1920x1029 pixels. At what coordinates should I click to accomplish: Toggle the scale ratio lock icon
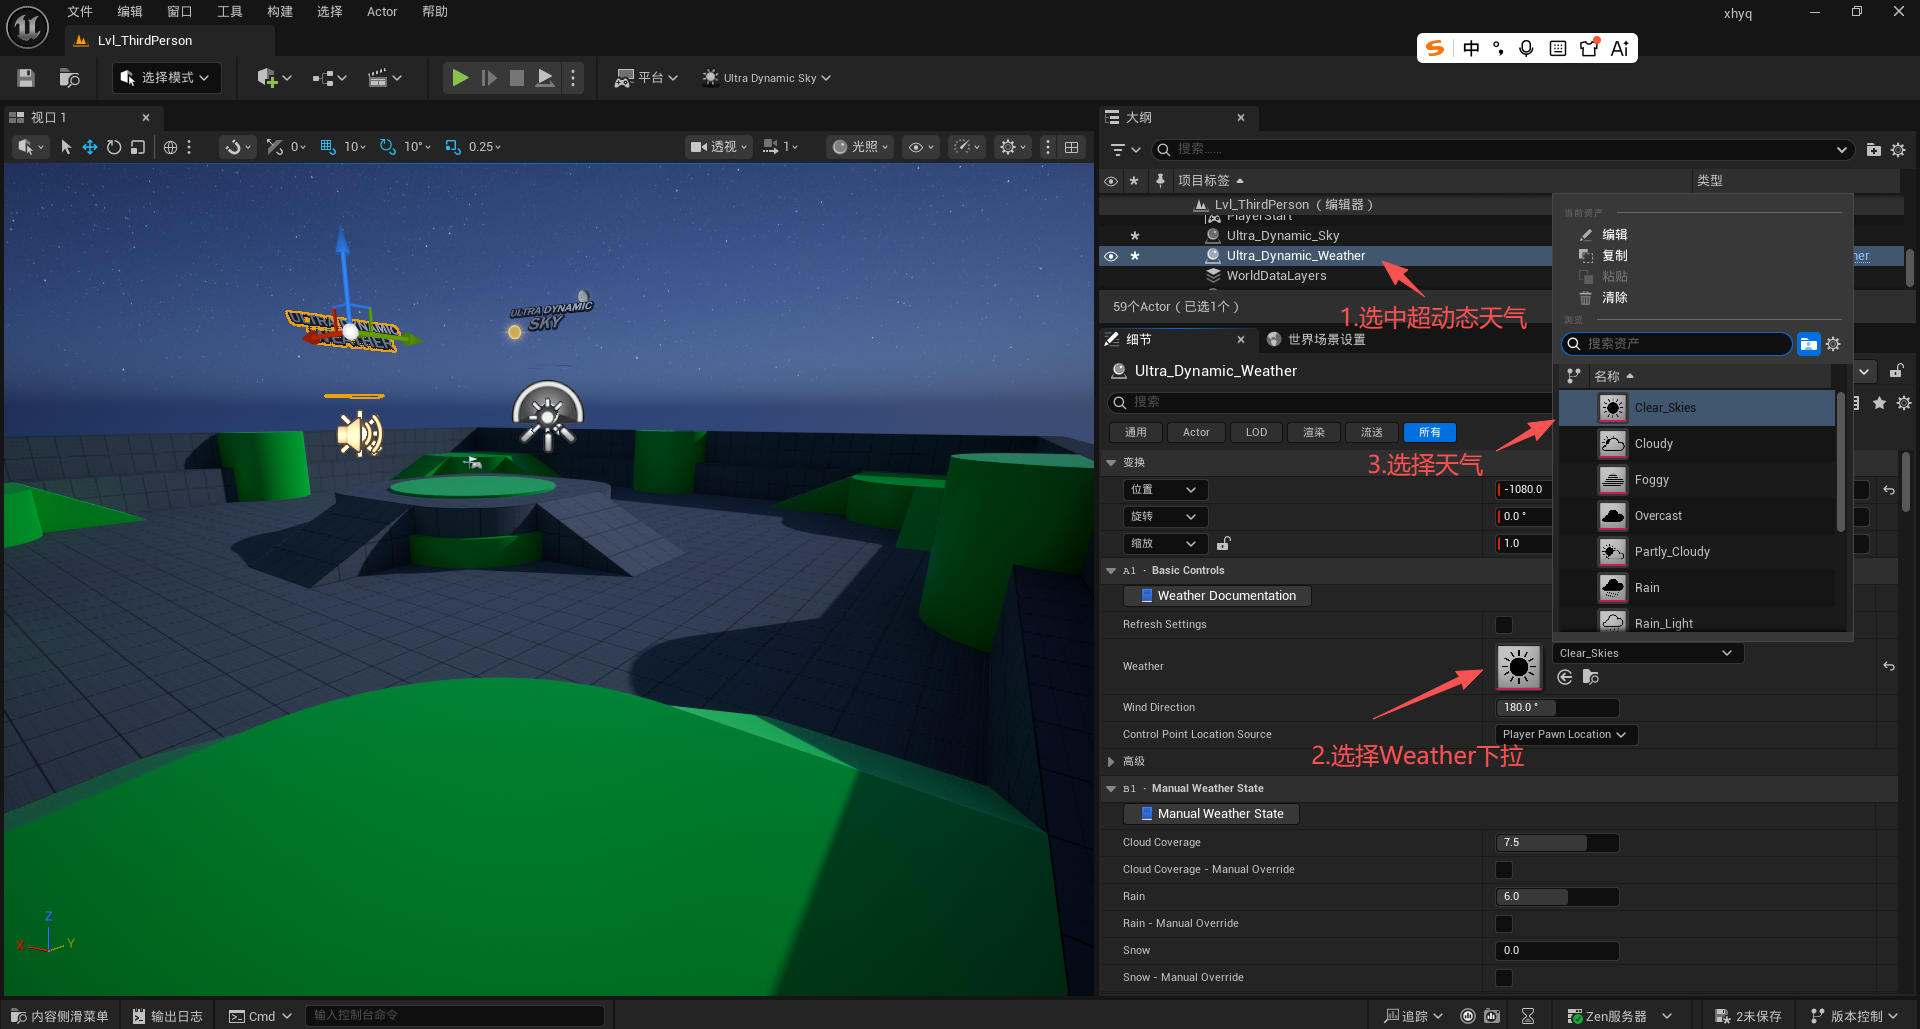pos(1223,544)
